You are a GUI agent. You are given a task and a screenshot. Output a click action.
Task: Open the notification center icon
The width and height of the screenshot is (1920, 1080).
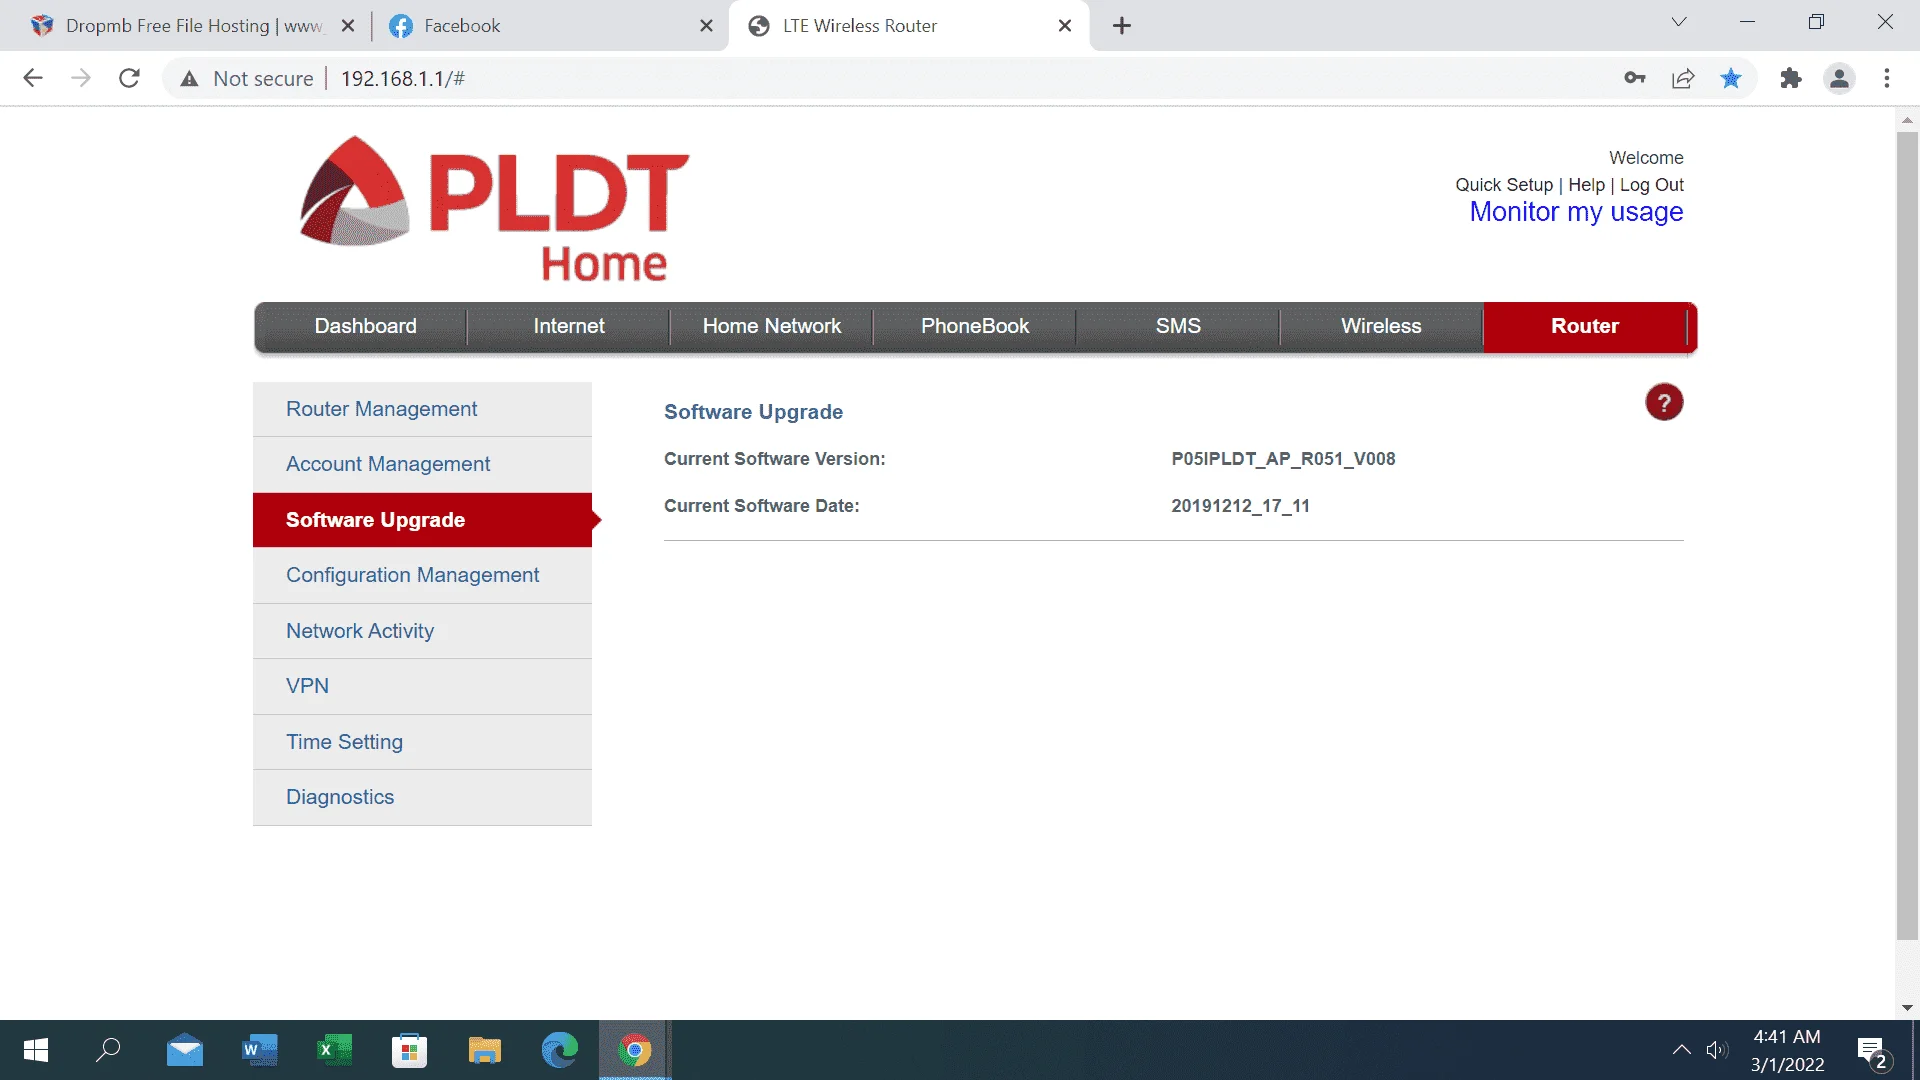click(1873, 1052)
